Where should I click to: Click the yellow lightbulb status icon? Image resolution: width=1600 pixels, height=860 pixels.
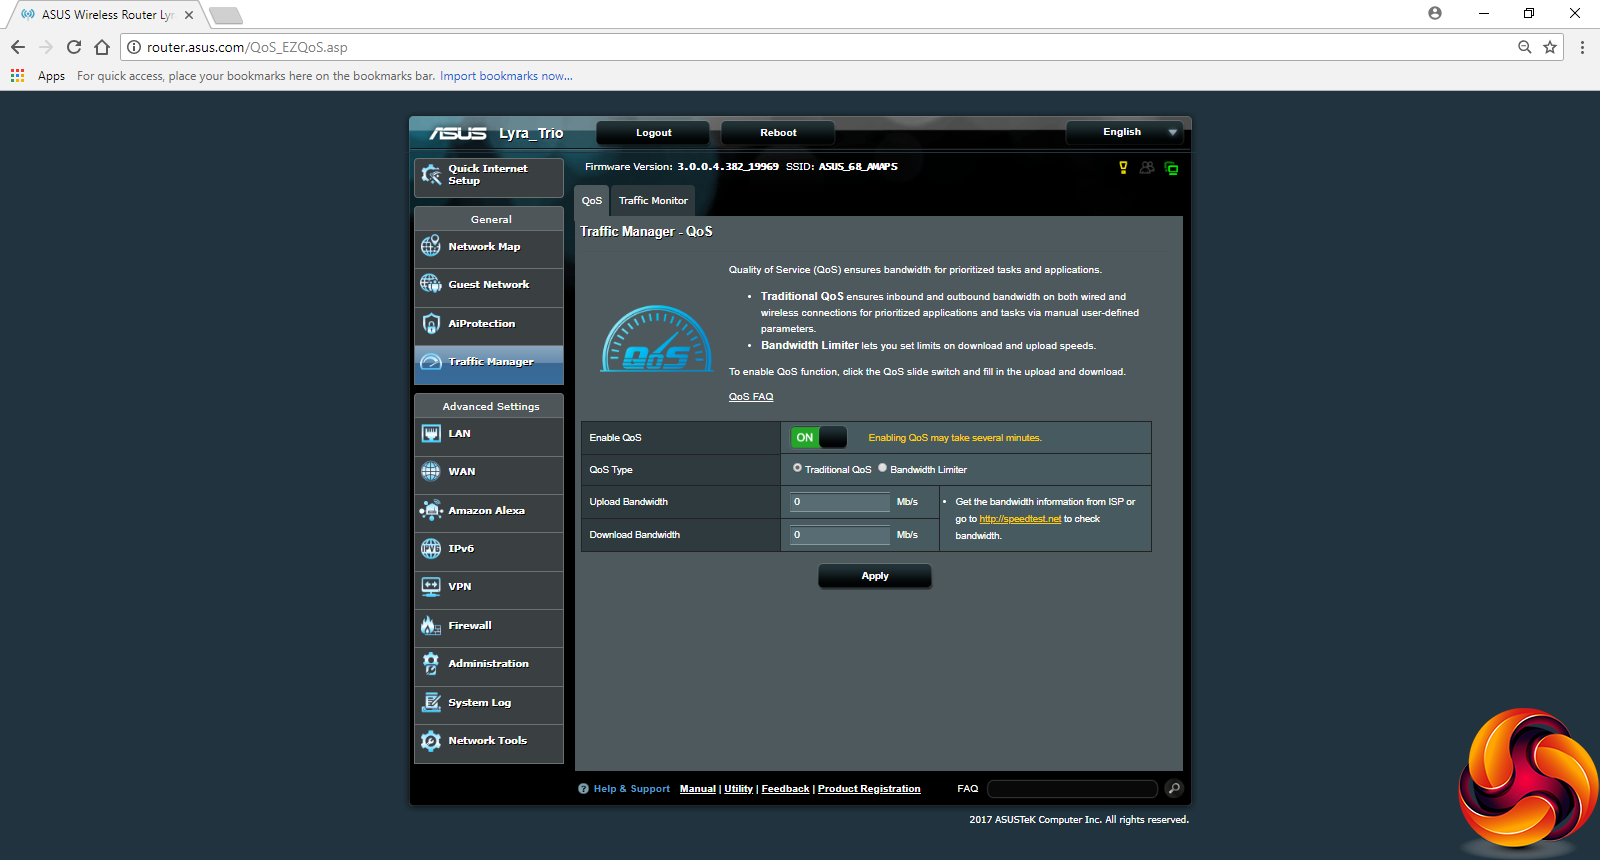(1123, 168)
